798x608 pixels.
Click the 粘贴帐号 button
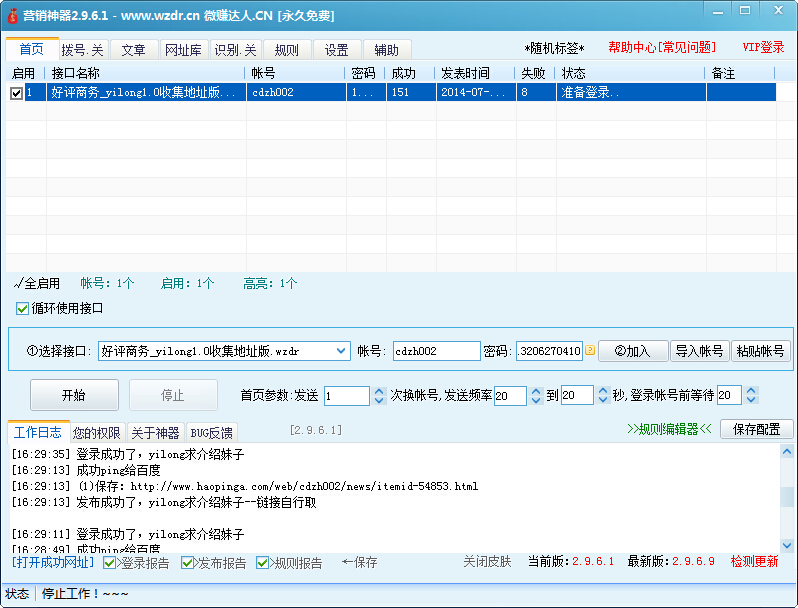[761, 351]
